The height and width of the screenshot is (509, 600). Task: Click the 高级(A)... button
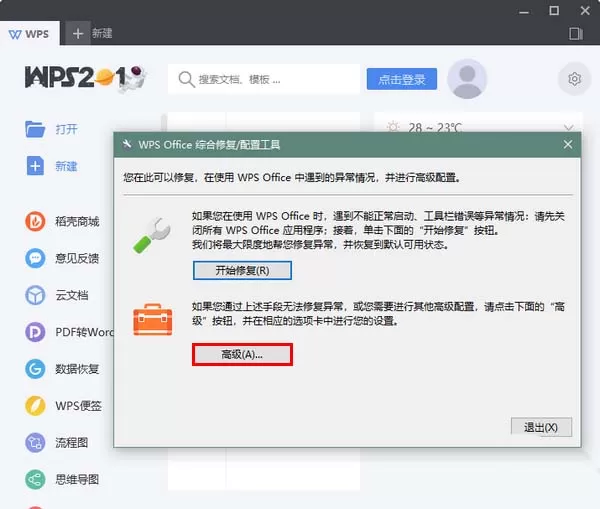click(242, 354)
